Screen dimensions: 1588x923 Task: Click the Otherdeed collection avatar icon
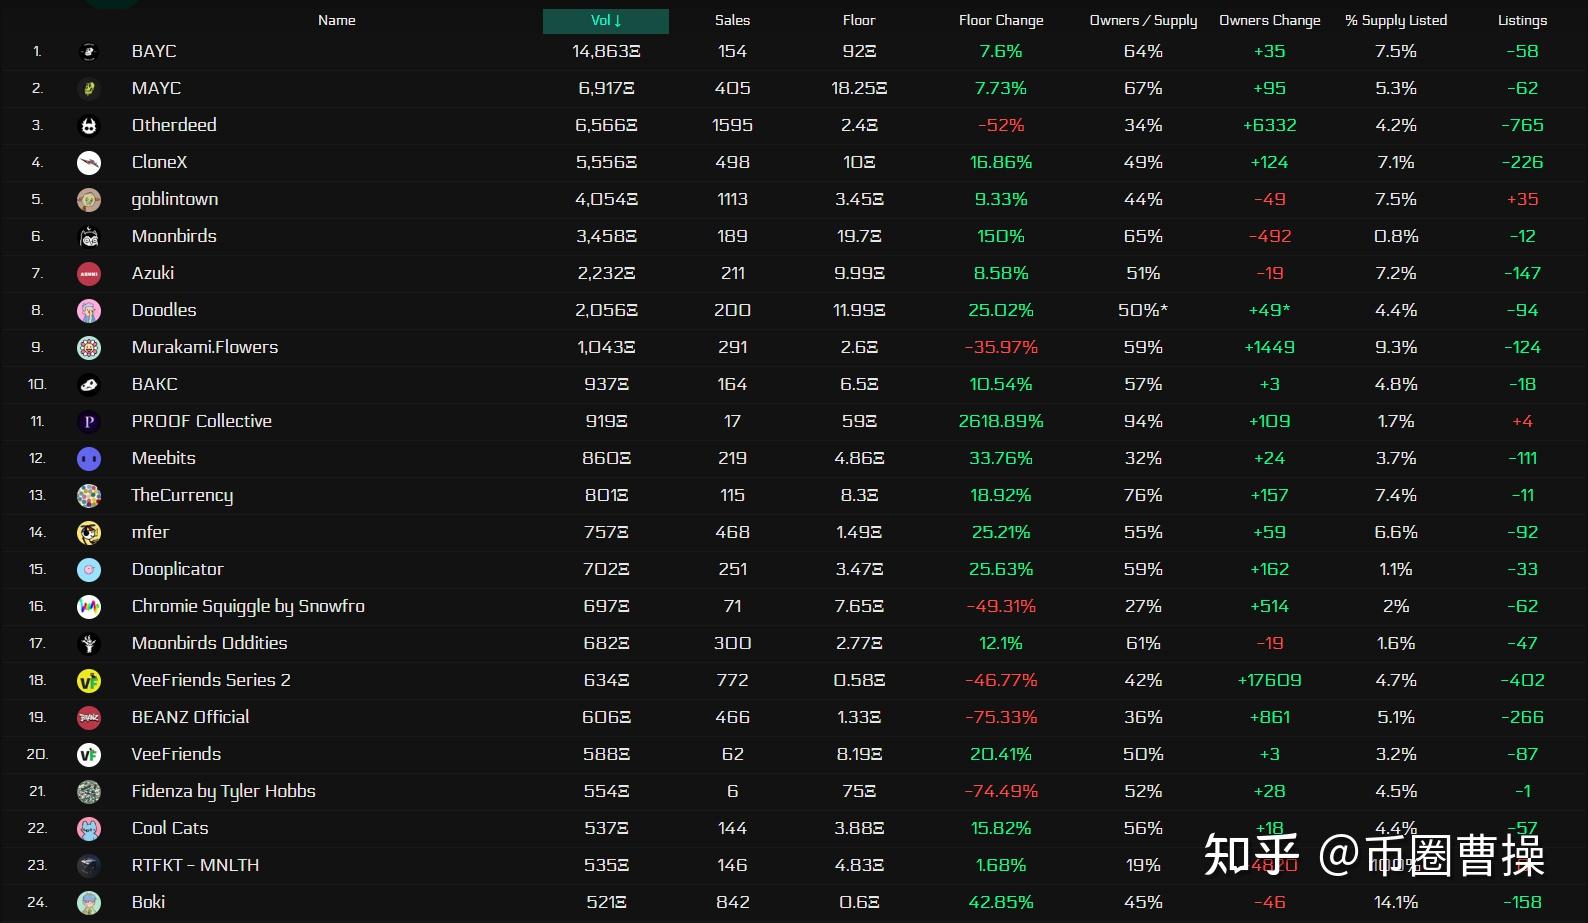point(89,126)
